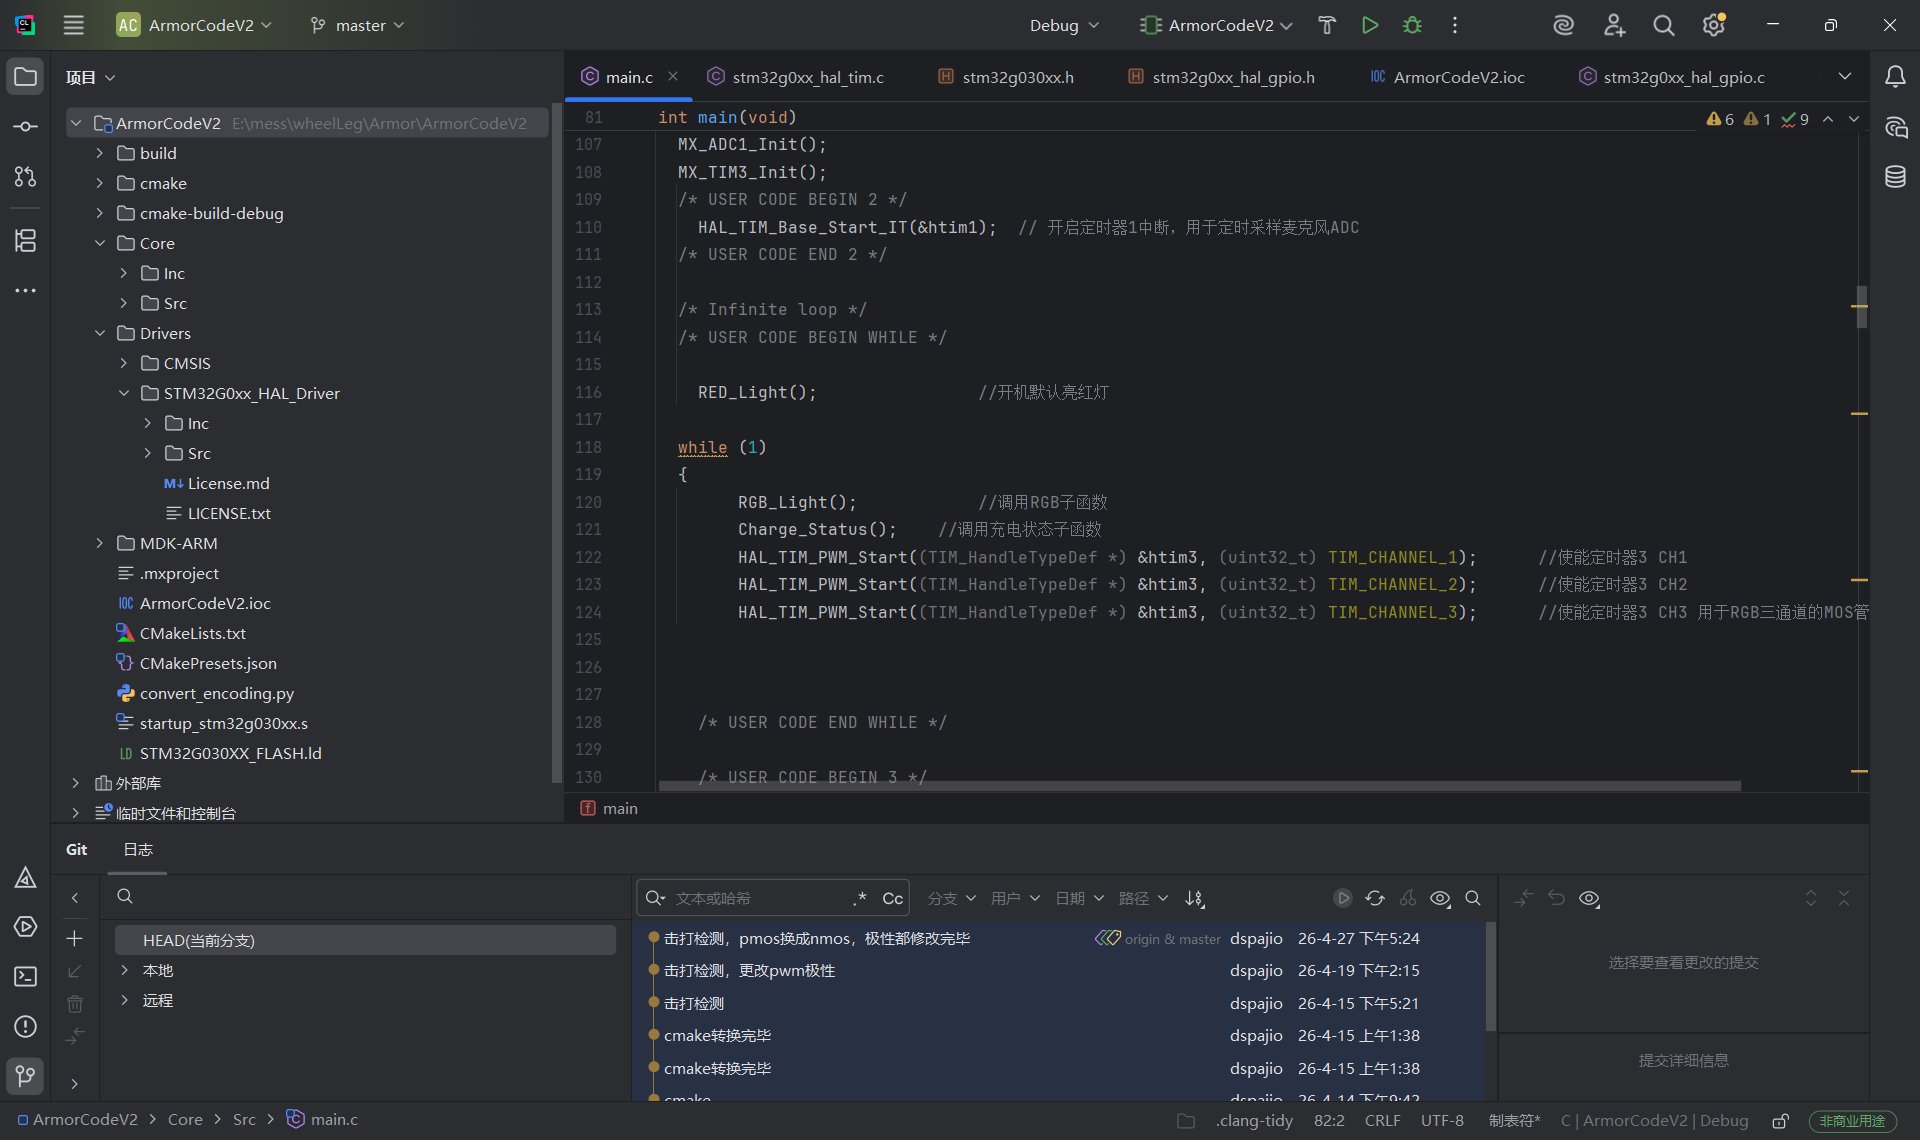1920x1140 pixels.
Task: Open Terminal tool window
Action: click(x=25, y=977)
